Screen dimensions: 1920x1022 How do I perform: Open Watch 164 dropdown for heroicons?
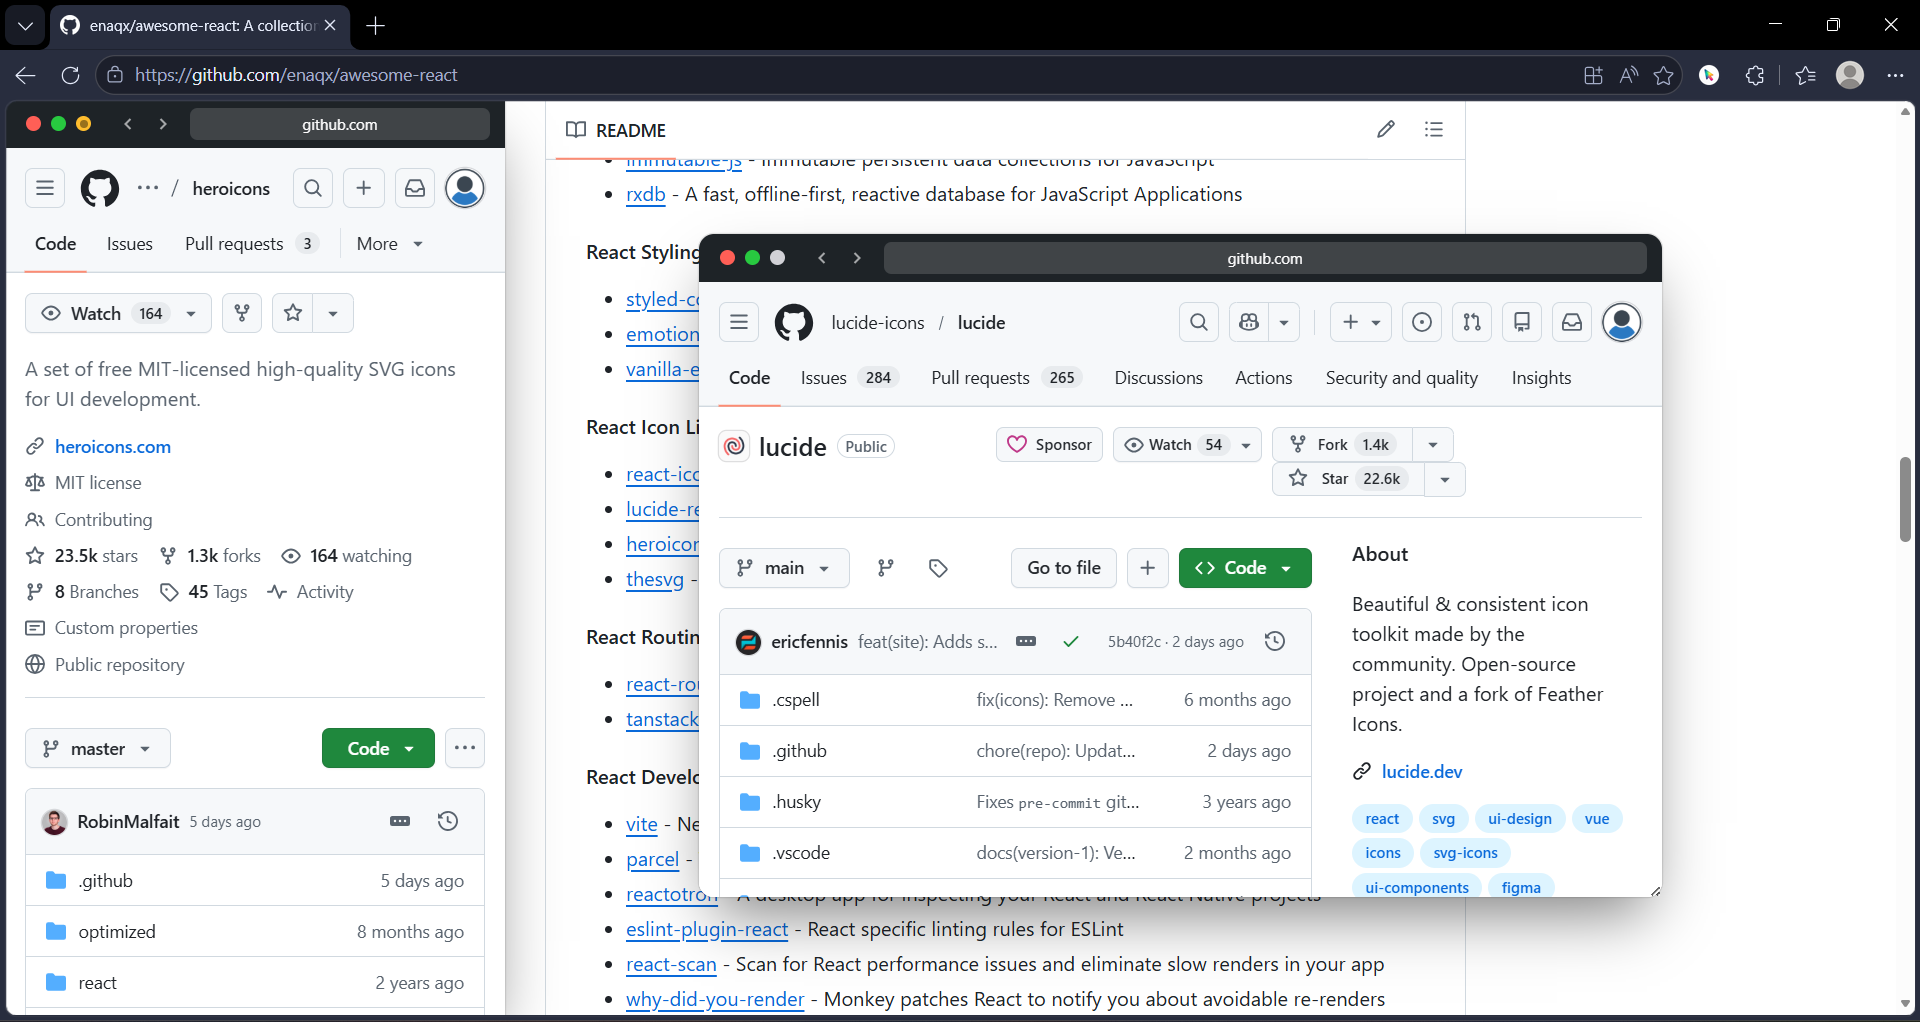pos(118,313)
